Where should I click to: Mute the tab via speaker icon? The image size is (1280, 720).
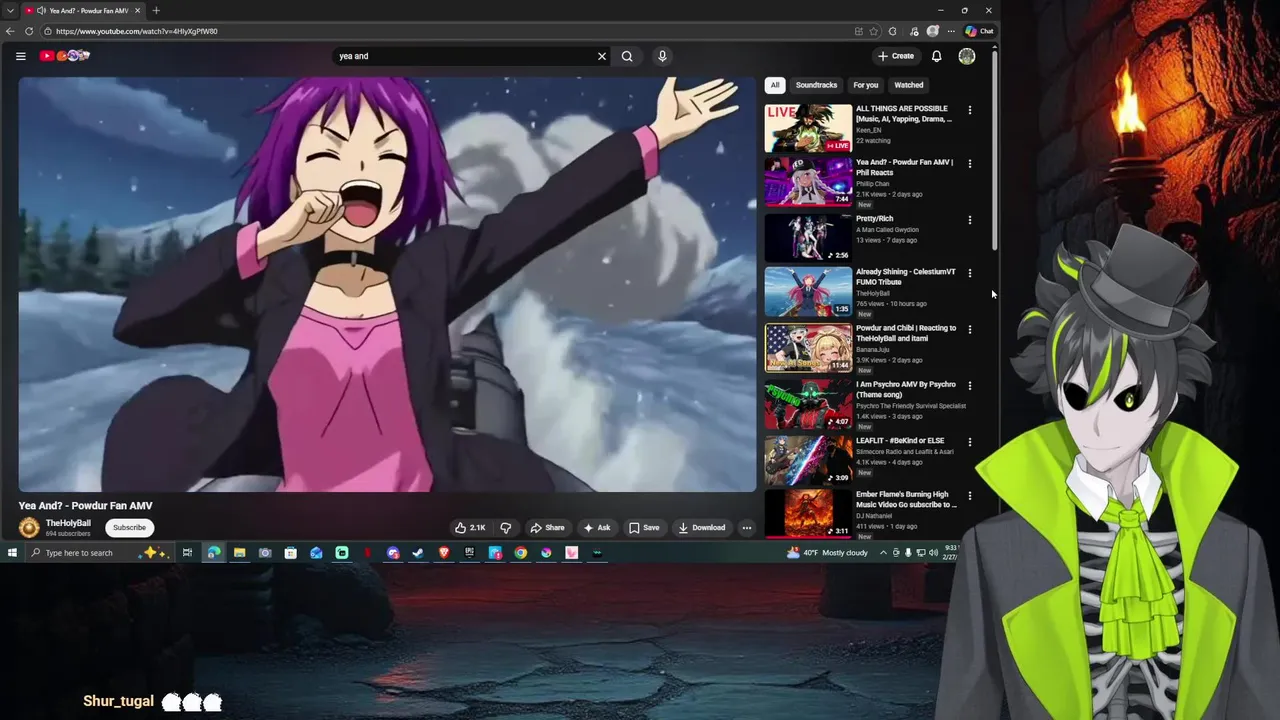pyautogui.click(x=41, y=10)
